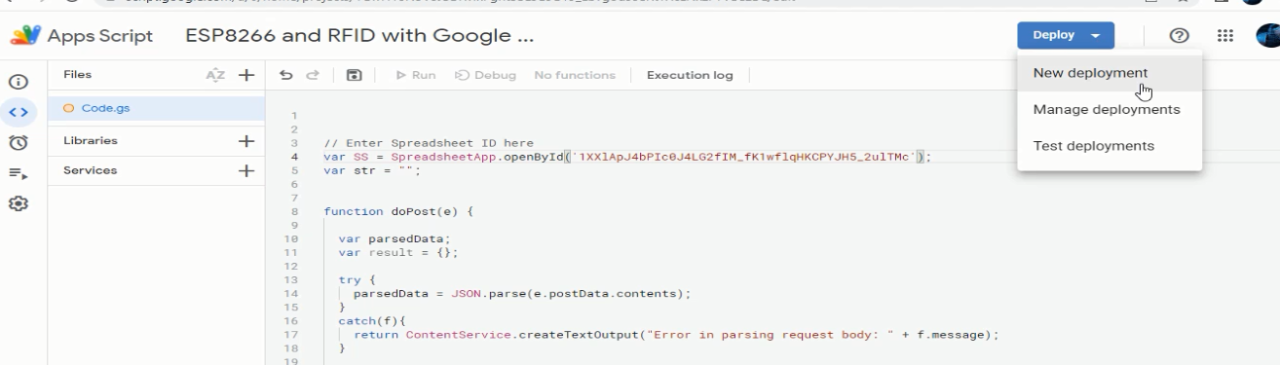Click the Apps Script logo

coord(24,36)
